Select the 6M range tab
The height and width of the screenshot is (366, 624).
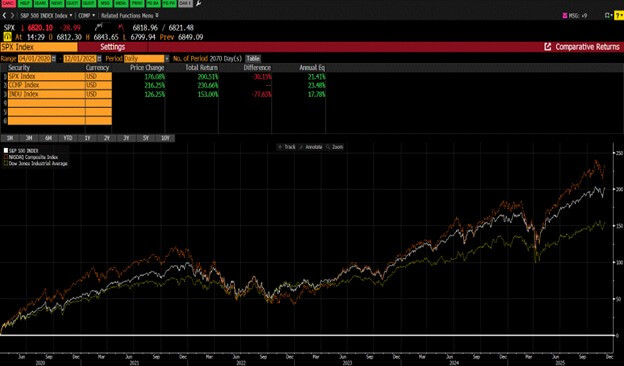[49, 138]
